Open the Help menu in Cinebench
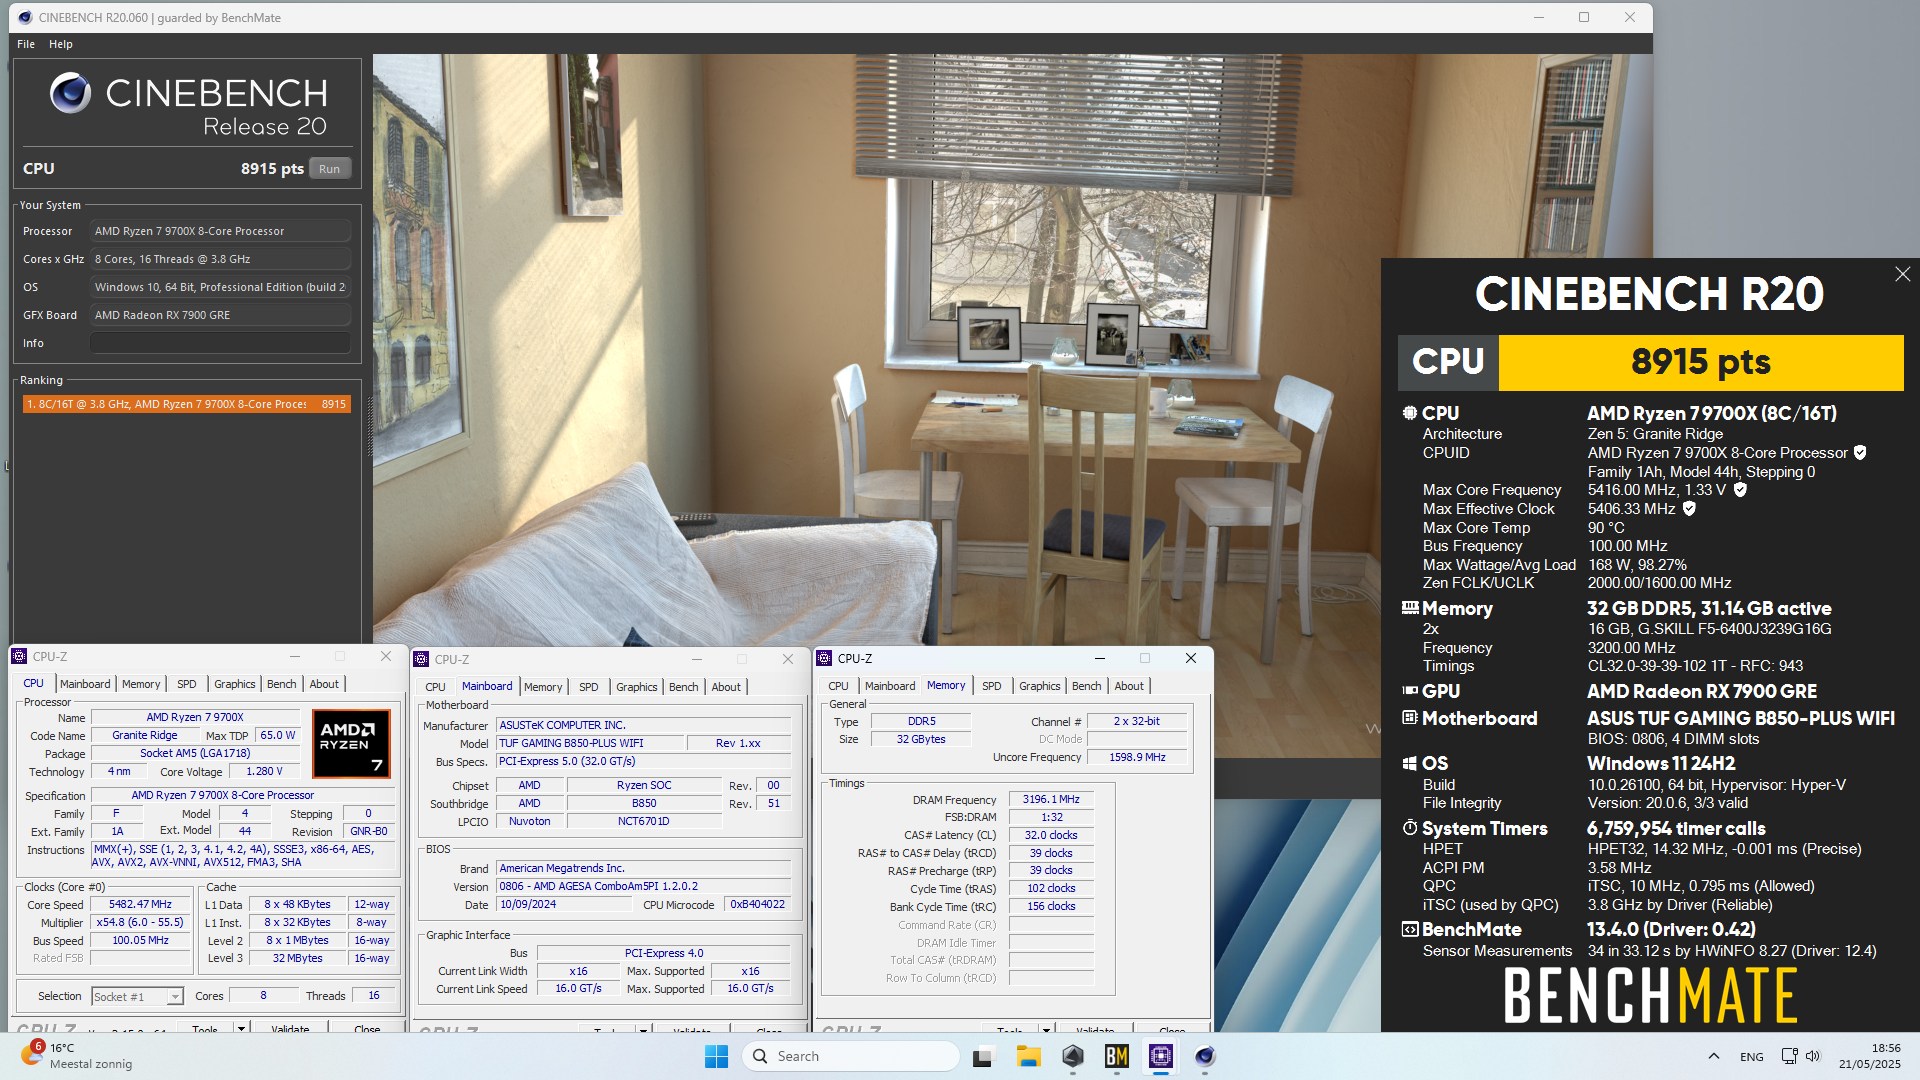1920x1080 pixels. coord(61,44)
